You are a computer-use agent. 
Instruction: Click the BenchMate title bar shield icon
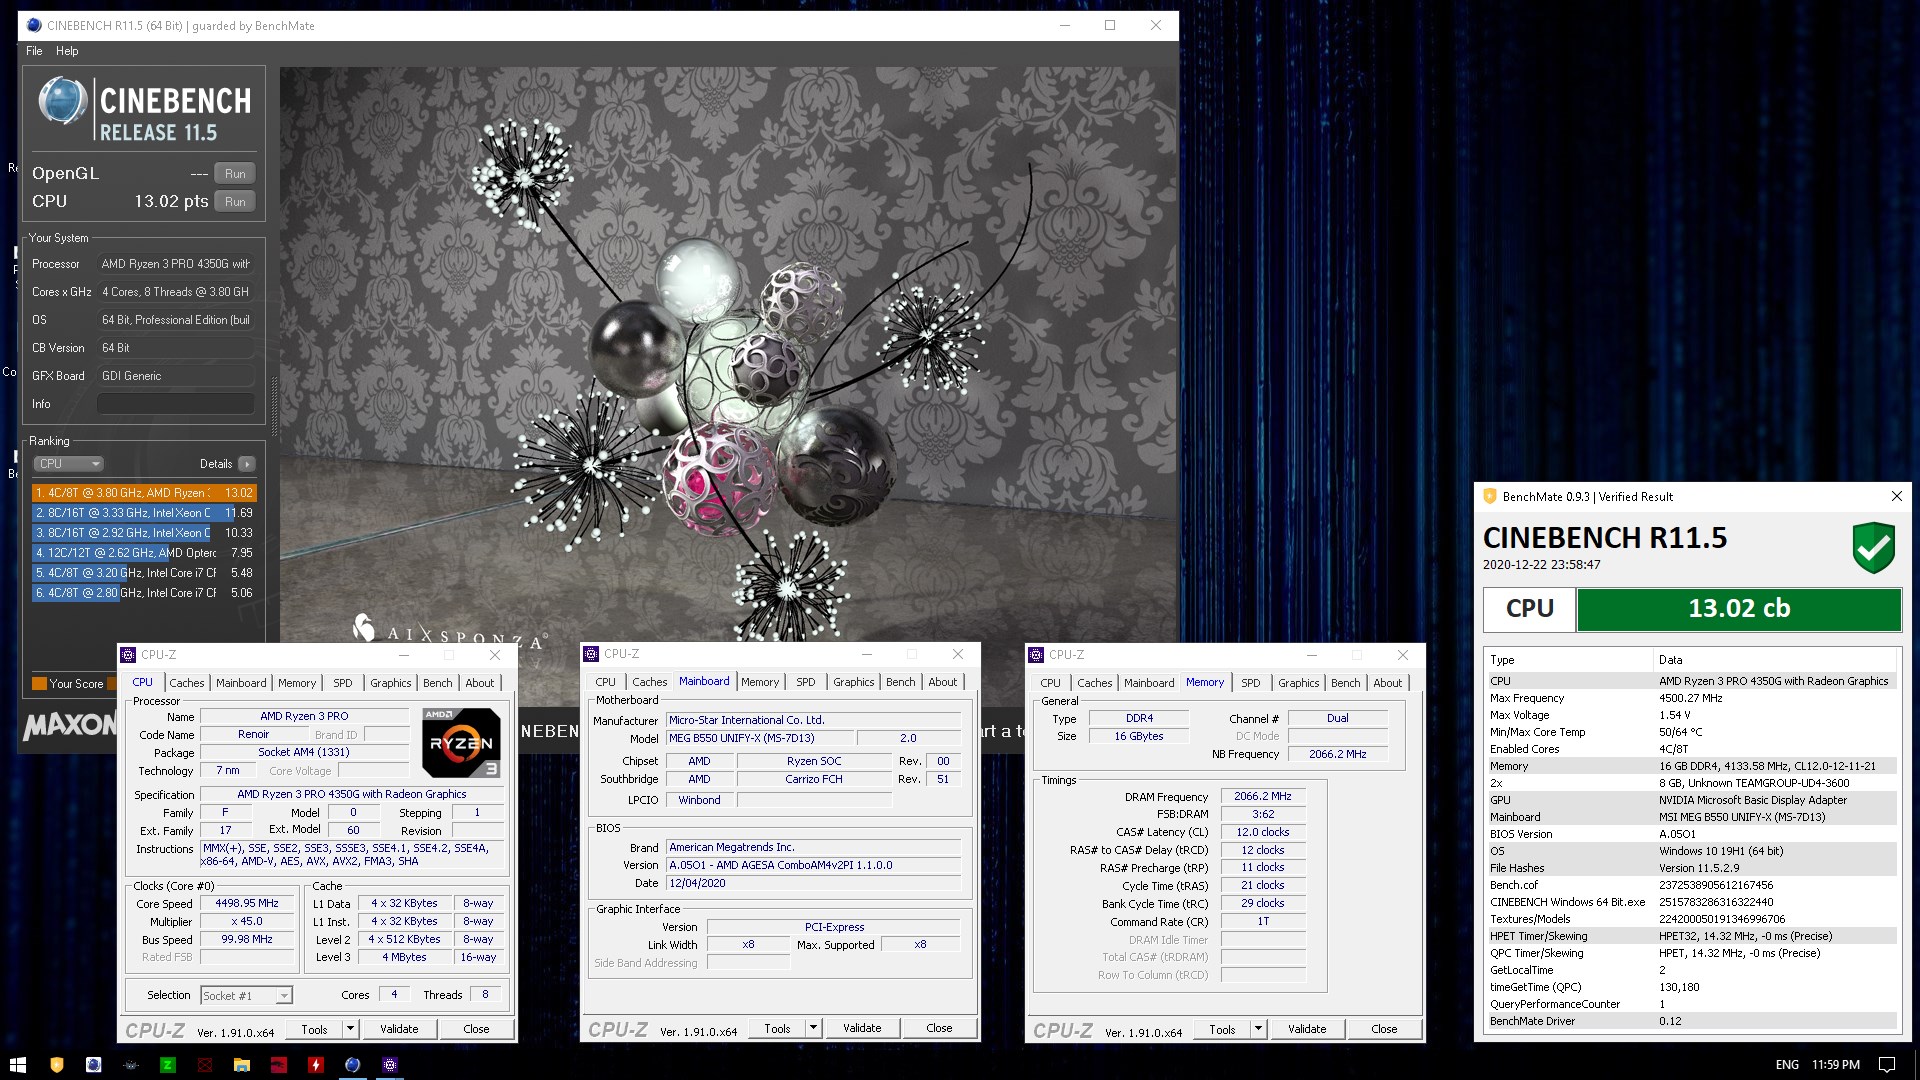[1489, 496]
